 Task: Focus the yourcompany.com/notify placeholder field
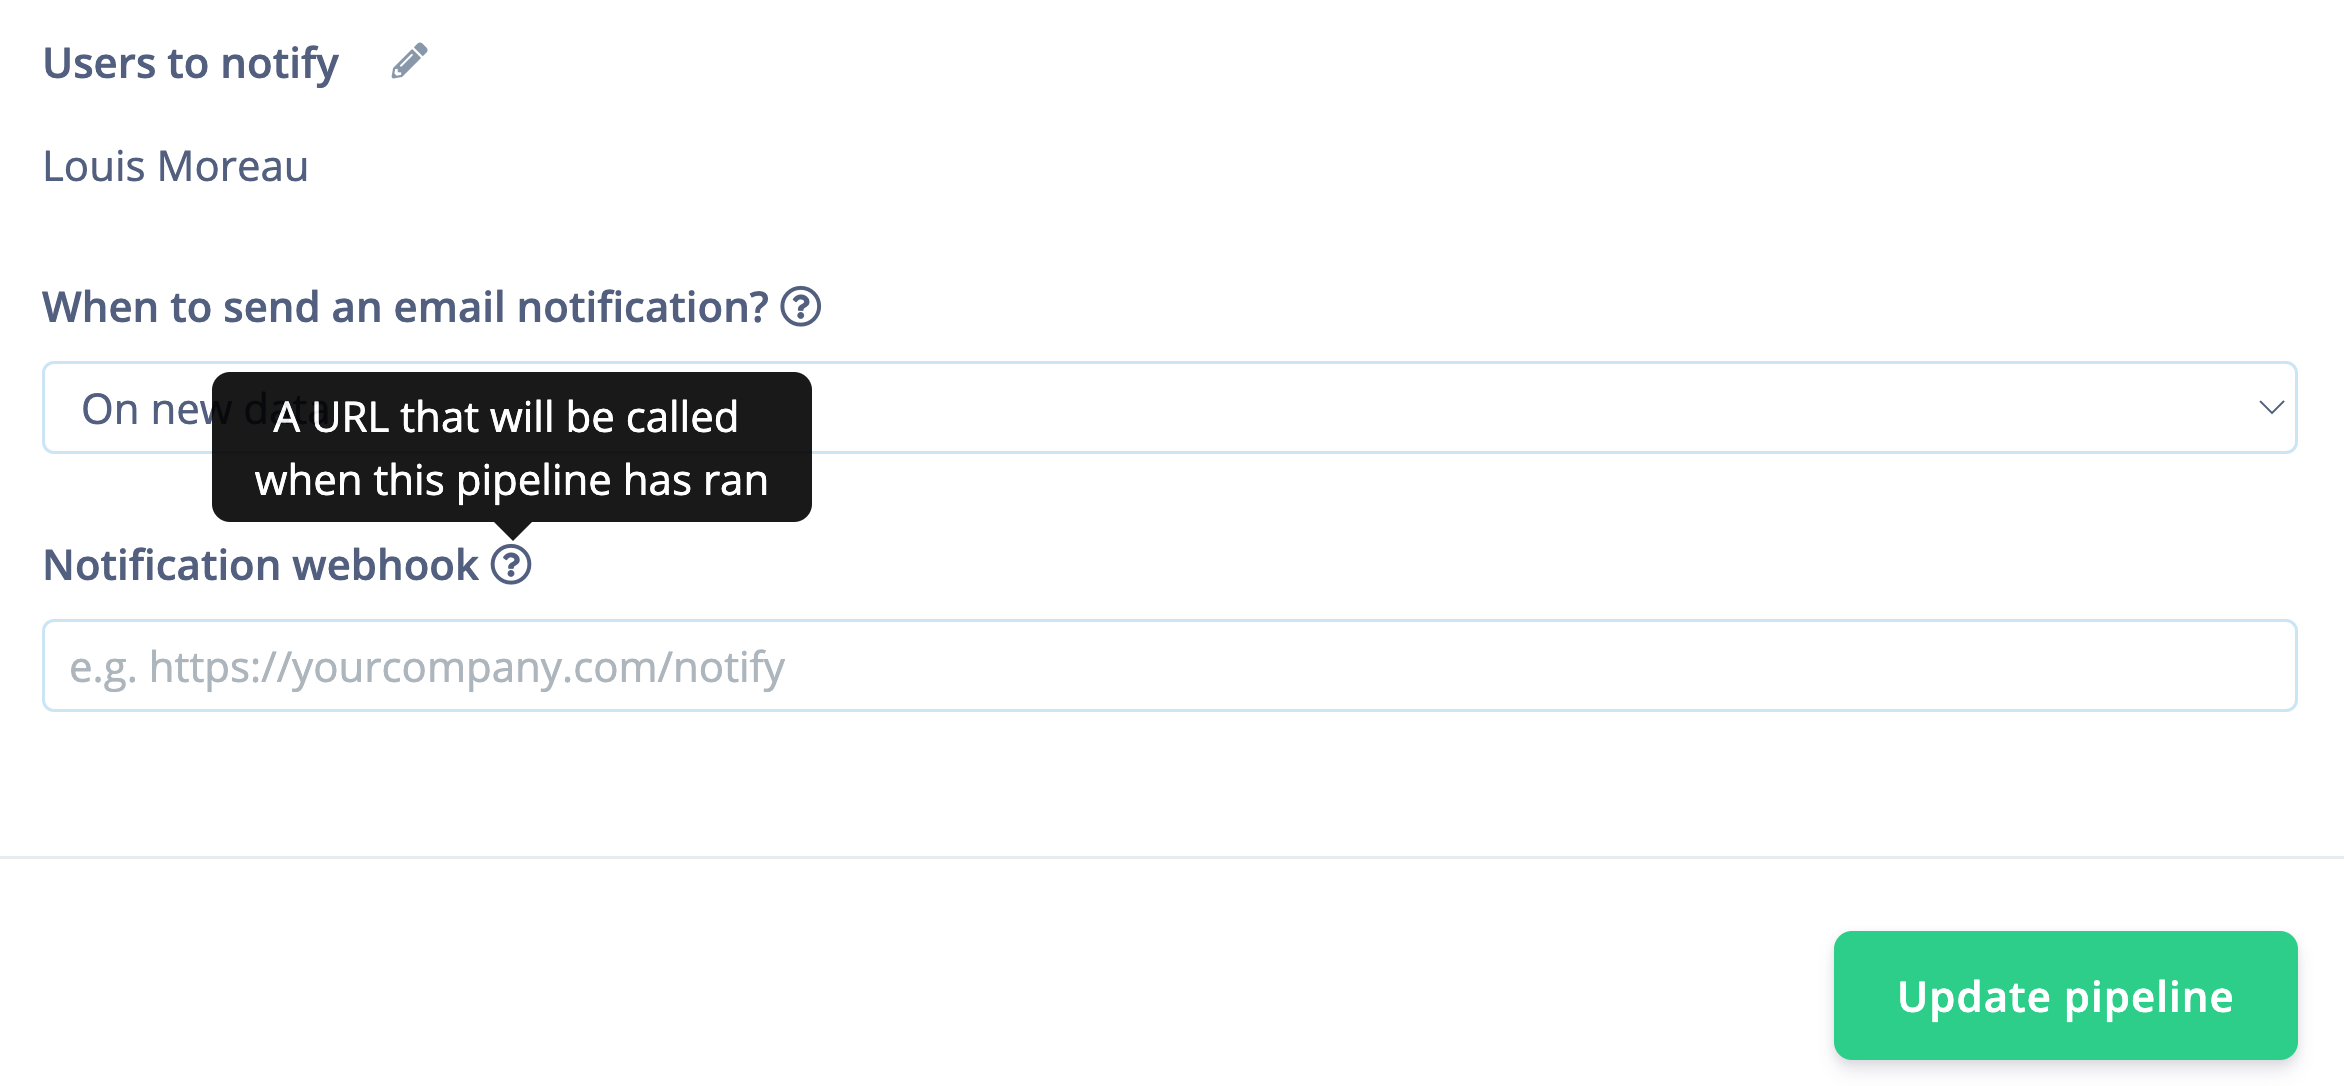(x=428, y=667)
